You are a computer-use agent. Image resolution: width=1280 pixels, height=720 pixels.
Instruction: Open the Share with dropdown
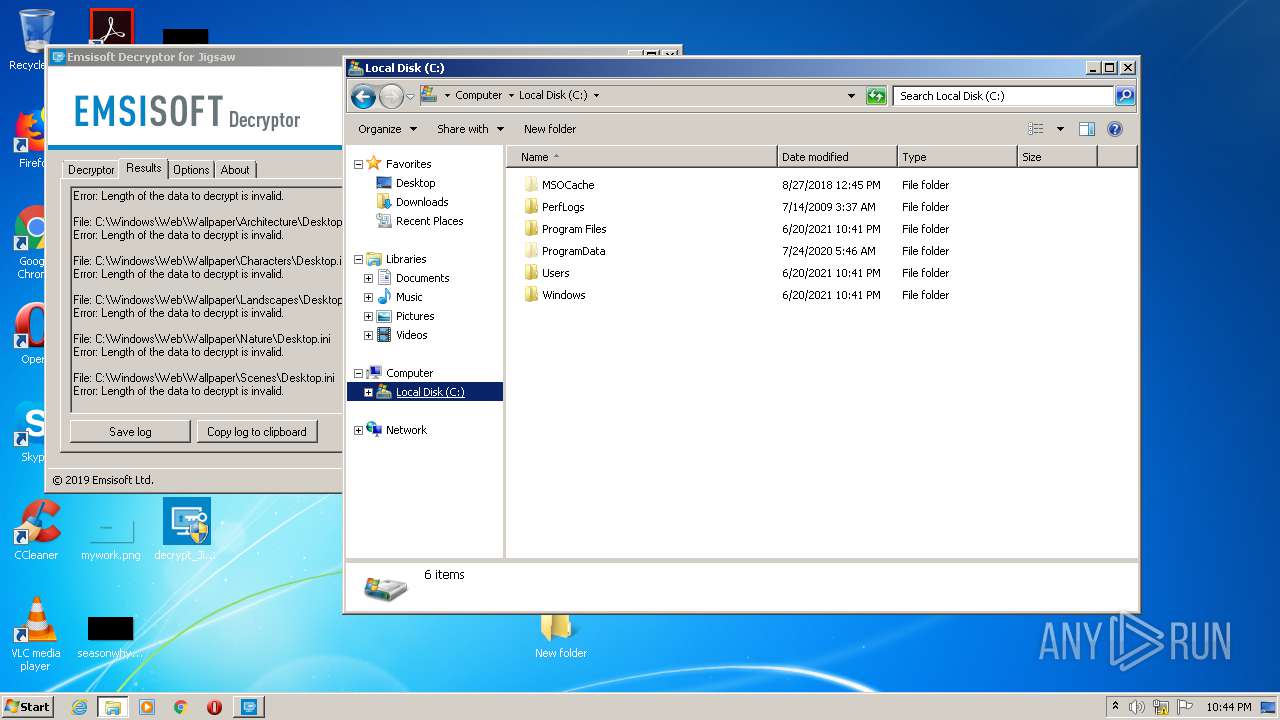click(x=469, y=129)
